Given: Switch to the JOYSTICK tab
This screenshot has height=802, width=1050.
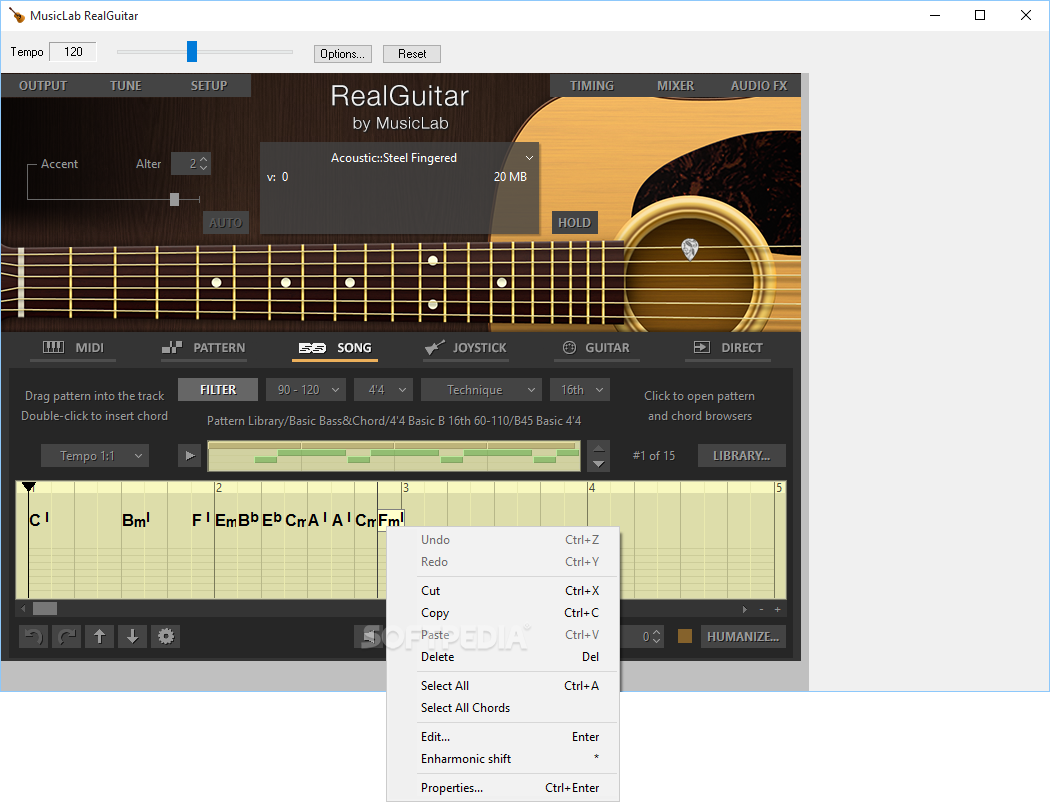Looking at the screenshot, I should (x=465, y=347).
